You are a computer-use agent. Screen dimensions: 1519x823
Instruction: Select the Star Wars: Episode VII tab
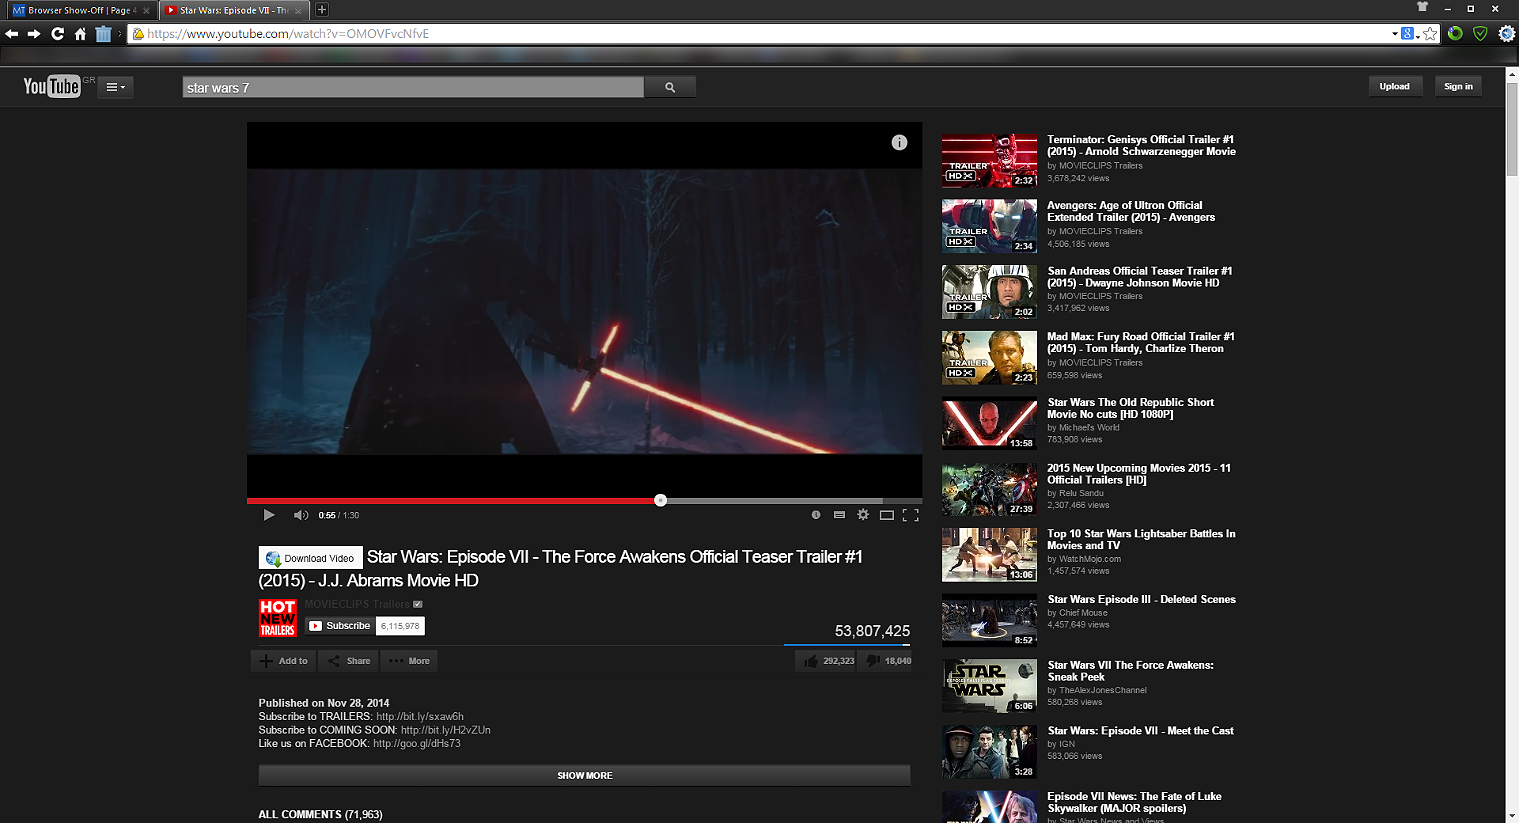[234, 10]
